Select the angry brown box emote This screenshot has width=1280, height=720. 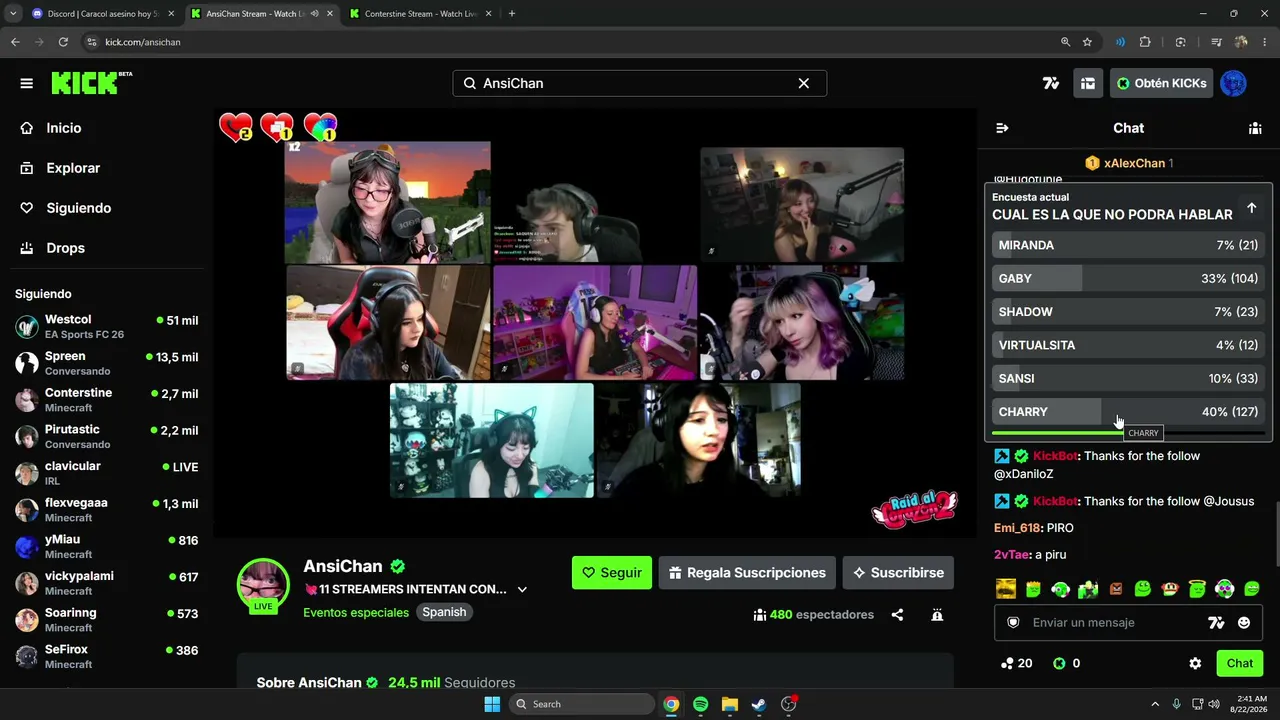point(1116,589)
